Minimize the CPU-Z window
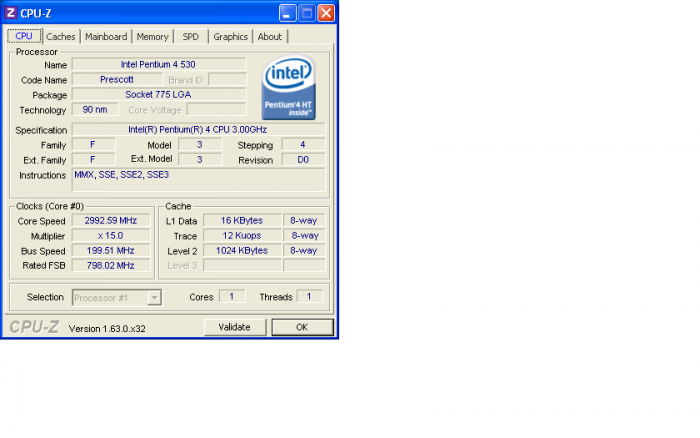Image resolution: width=700 pixels, height=438 pixels. point(288,13)
